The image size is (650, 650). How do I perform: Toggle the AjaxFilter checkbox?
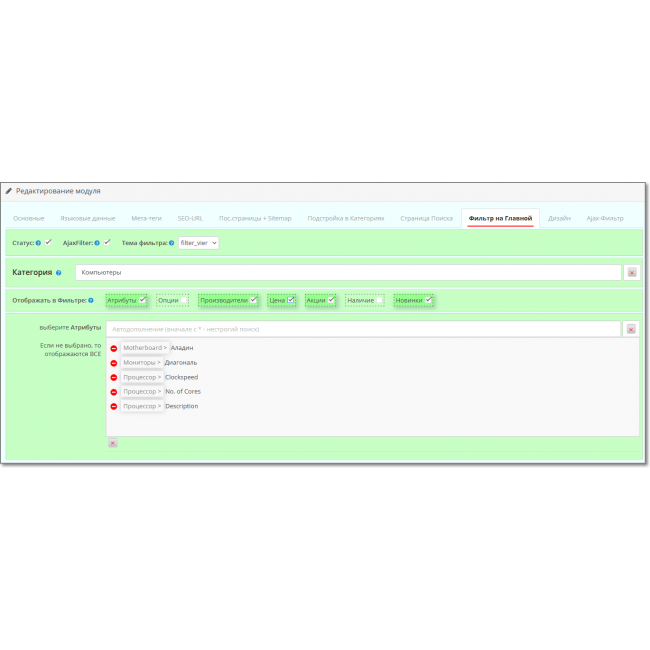point(107,242)
